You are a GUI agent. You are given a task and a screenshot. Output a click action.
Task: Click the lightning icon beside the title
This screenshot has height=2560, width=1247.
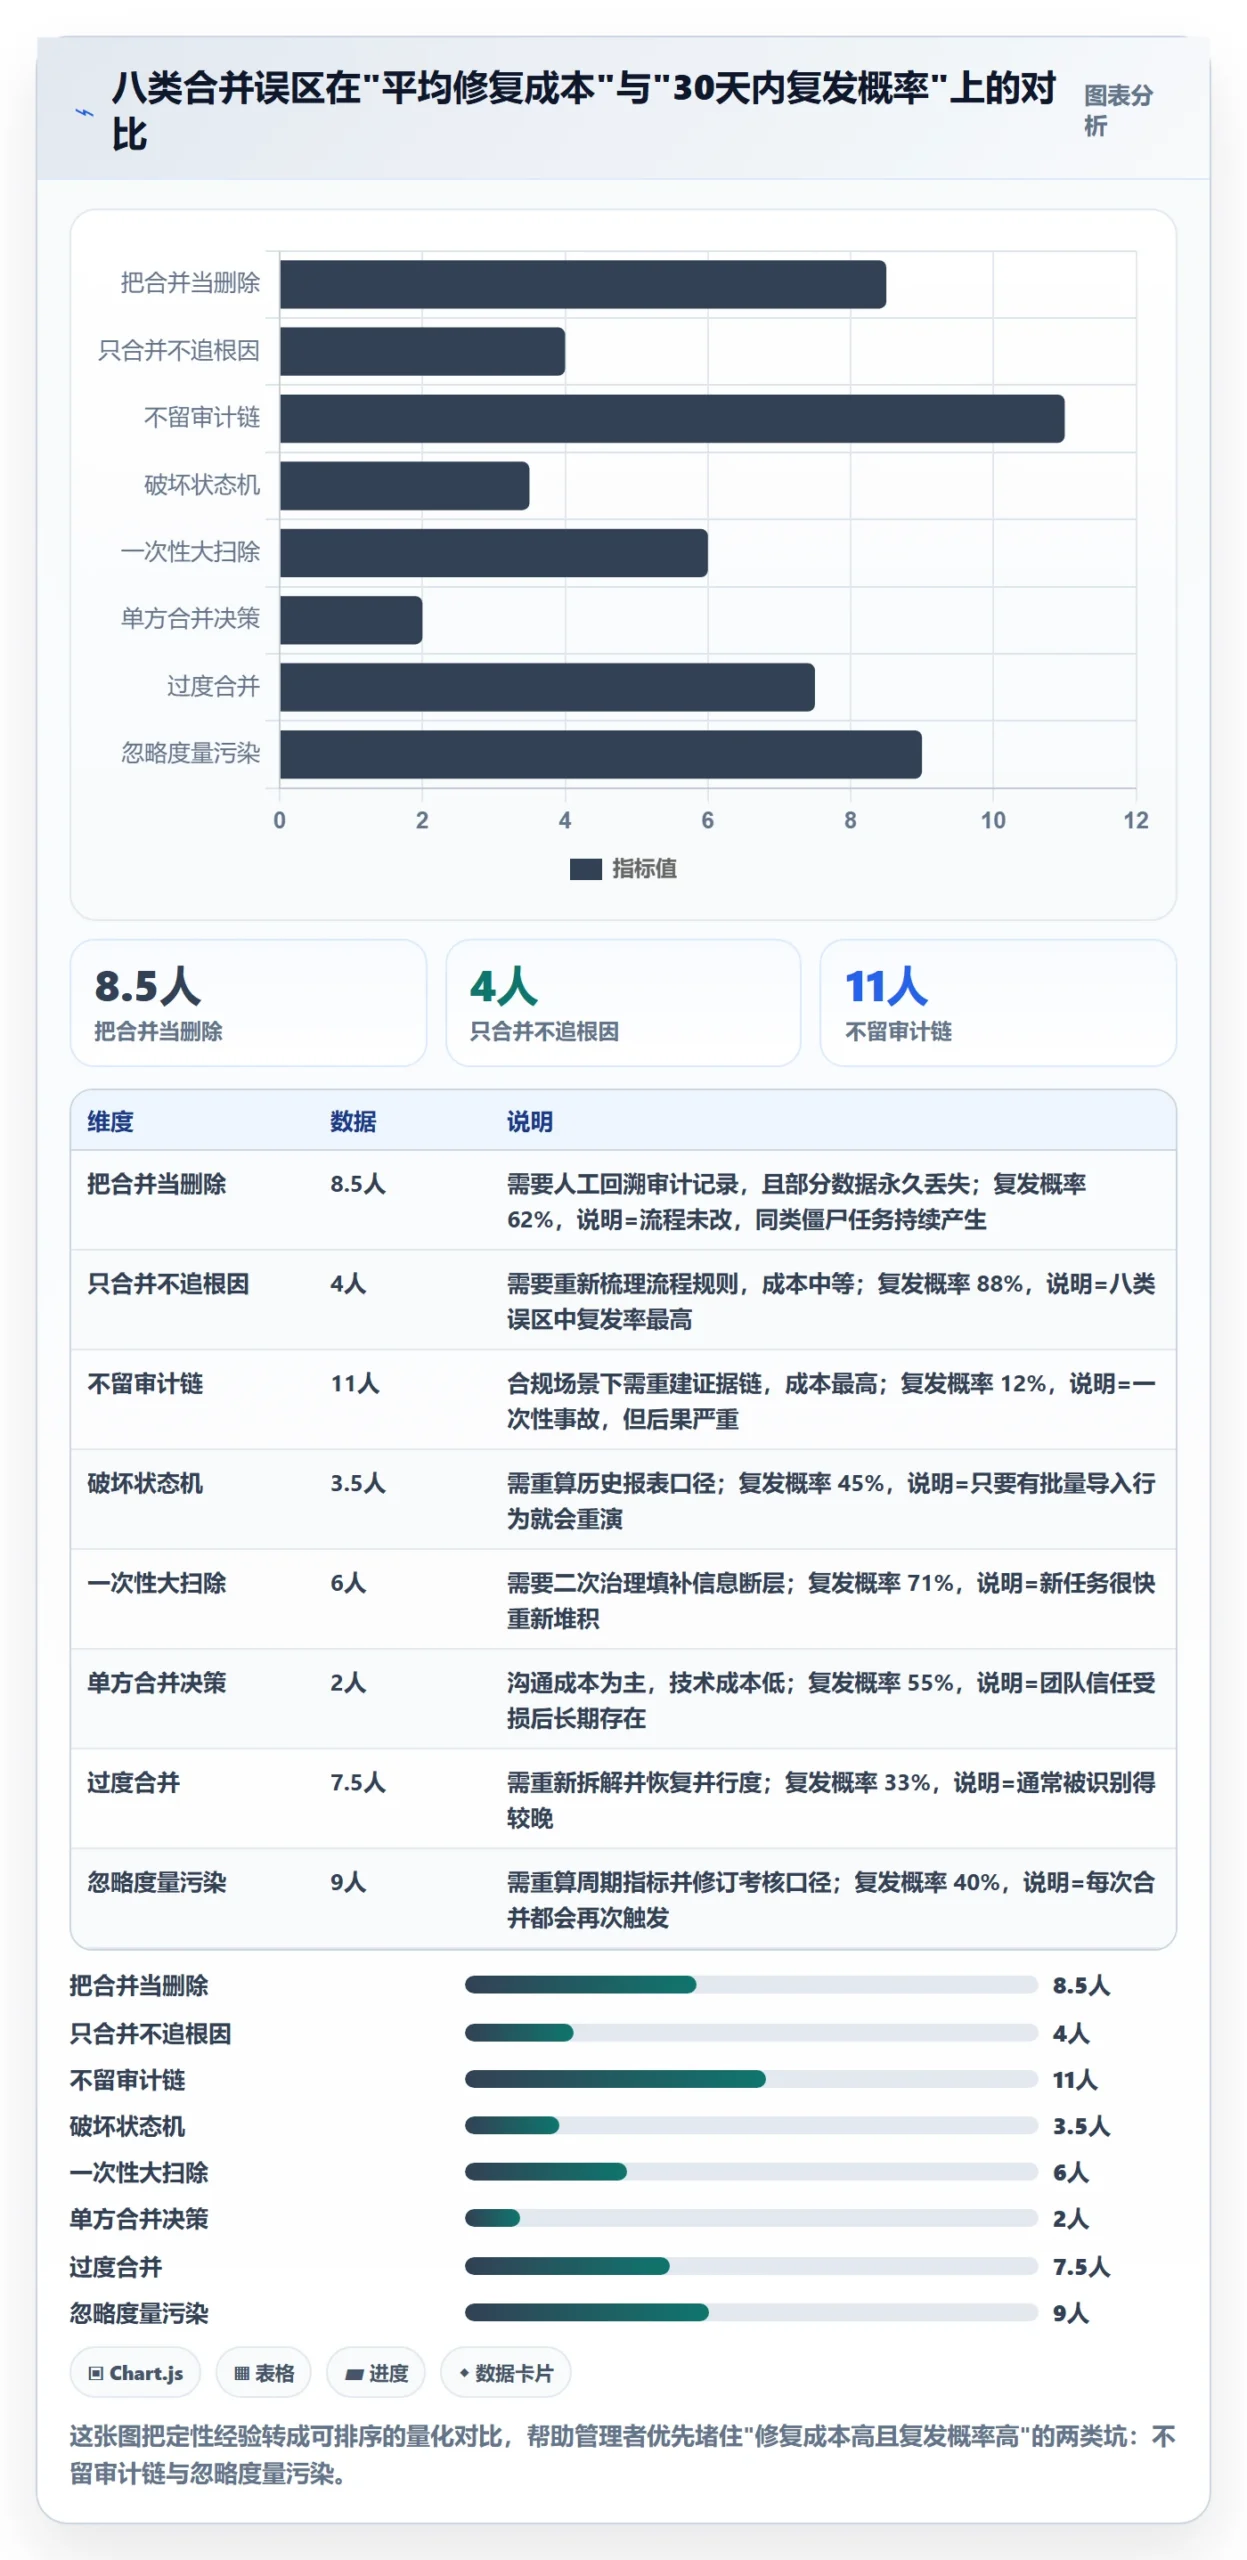point(85,112)
